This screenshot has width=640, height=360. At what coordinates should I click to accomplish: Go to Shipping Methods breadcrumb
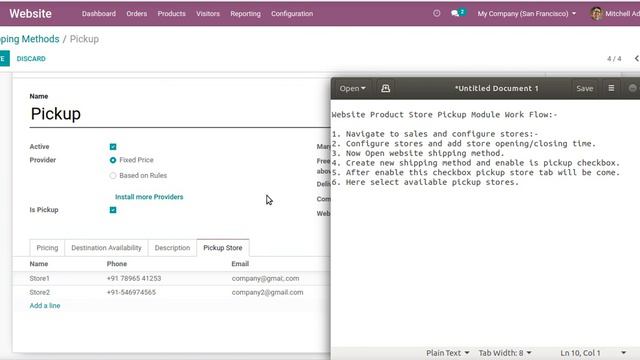(29, 39)
